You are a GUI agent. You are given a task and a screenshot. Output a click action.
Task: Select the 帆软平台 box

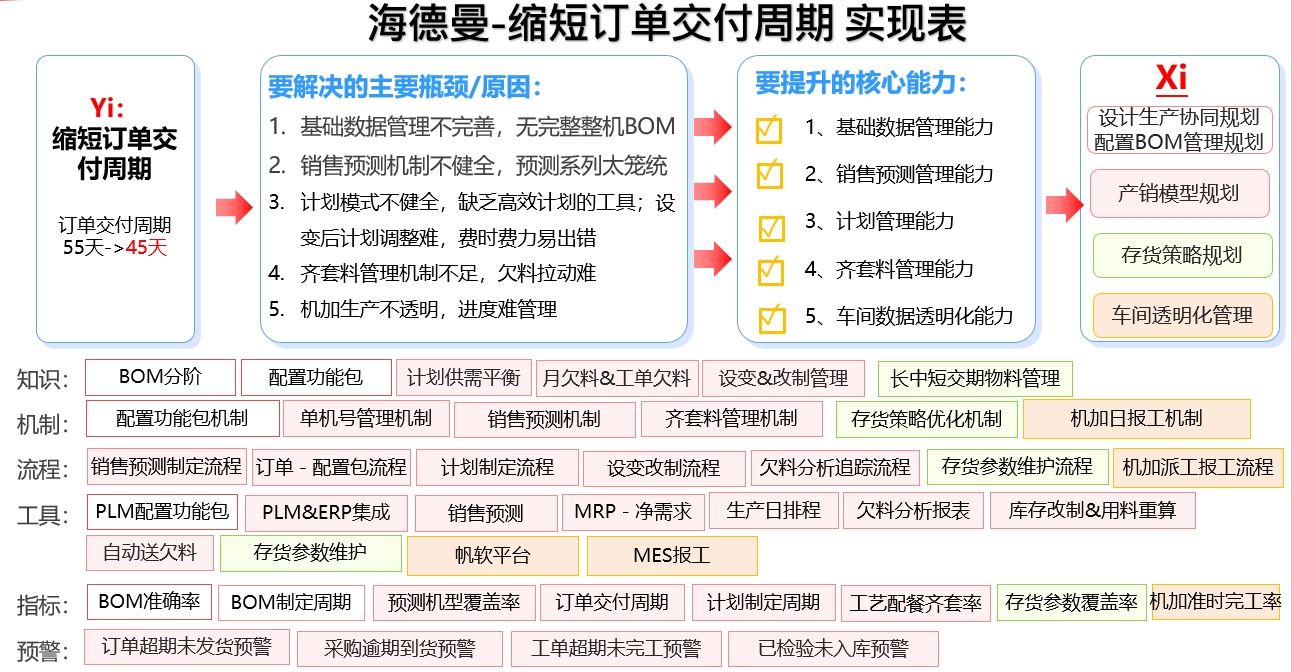[x=493, y=556]
